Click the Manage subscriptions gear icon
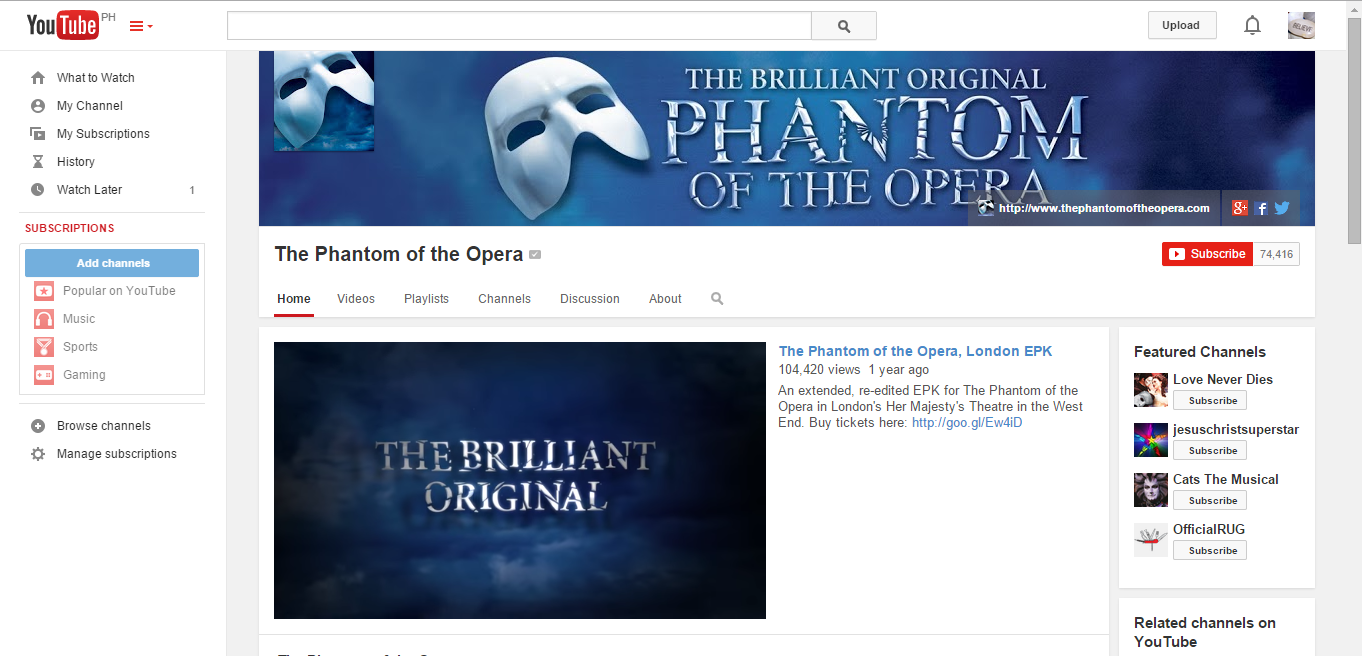The height and width of the screenshot is (656, 1362). 38,453
